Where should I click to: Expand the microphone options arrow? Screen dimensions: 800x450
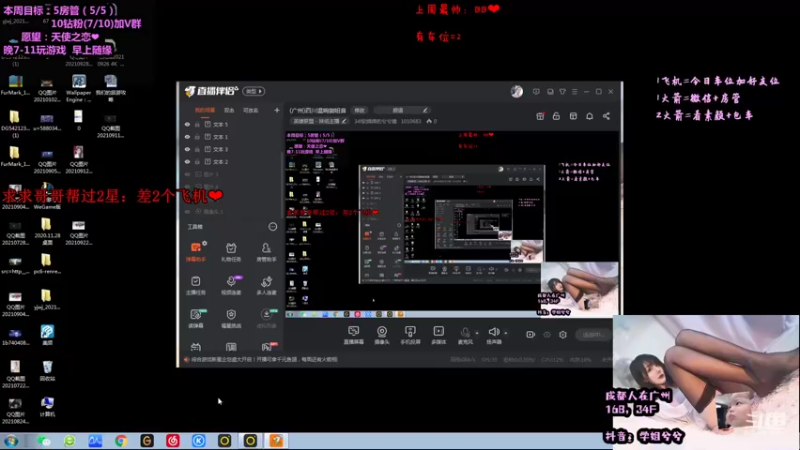[477, 333]
